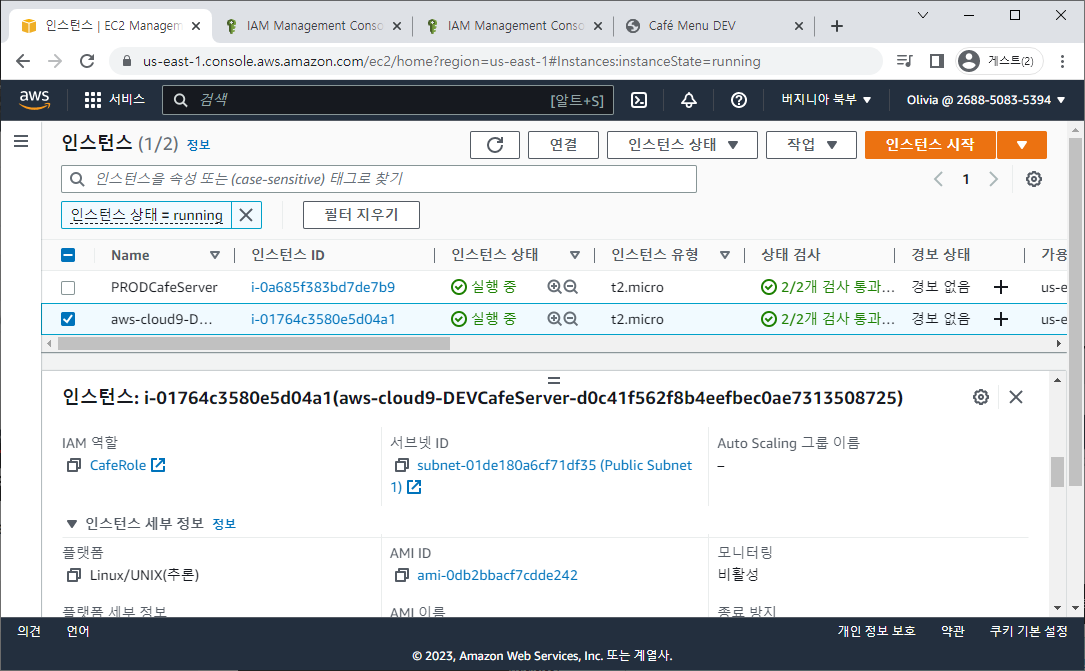1085x671 pixels.
Task: Open launch instances split-button arrow
Action: [x=1022, y=145]
